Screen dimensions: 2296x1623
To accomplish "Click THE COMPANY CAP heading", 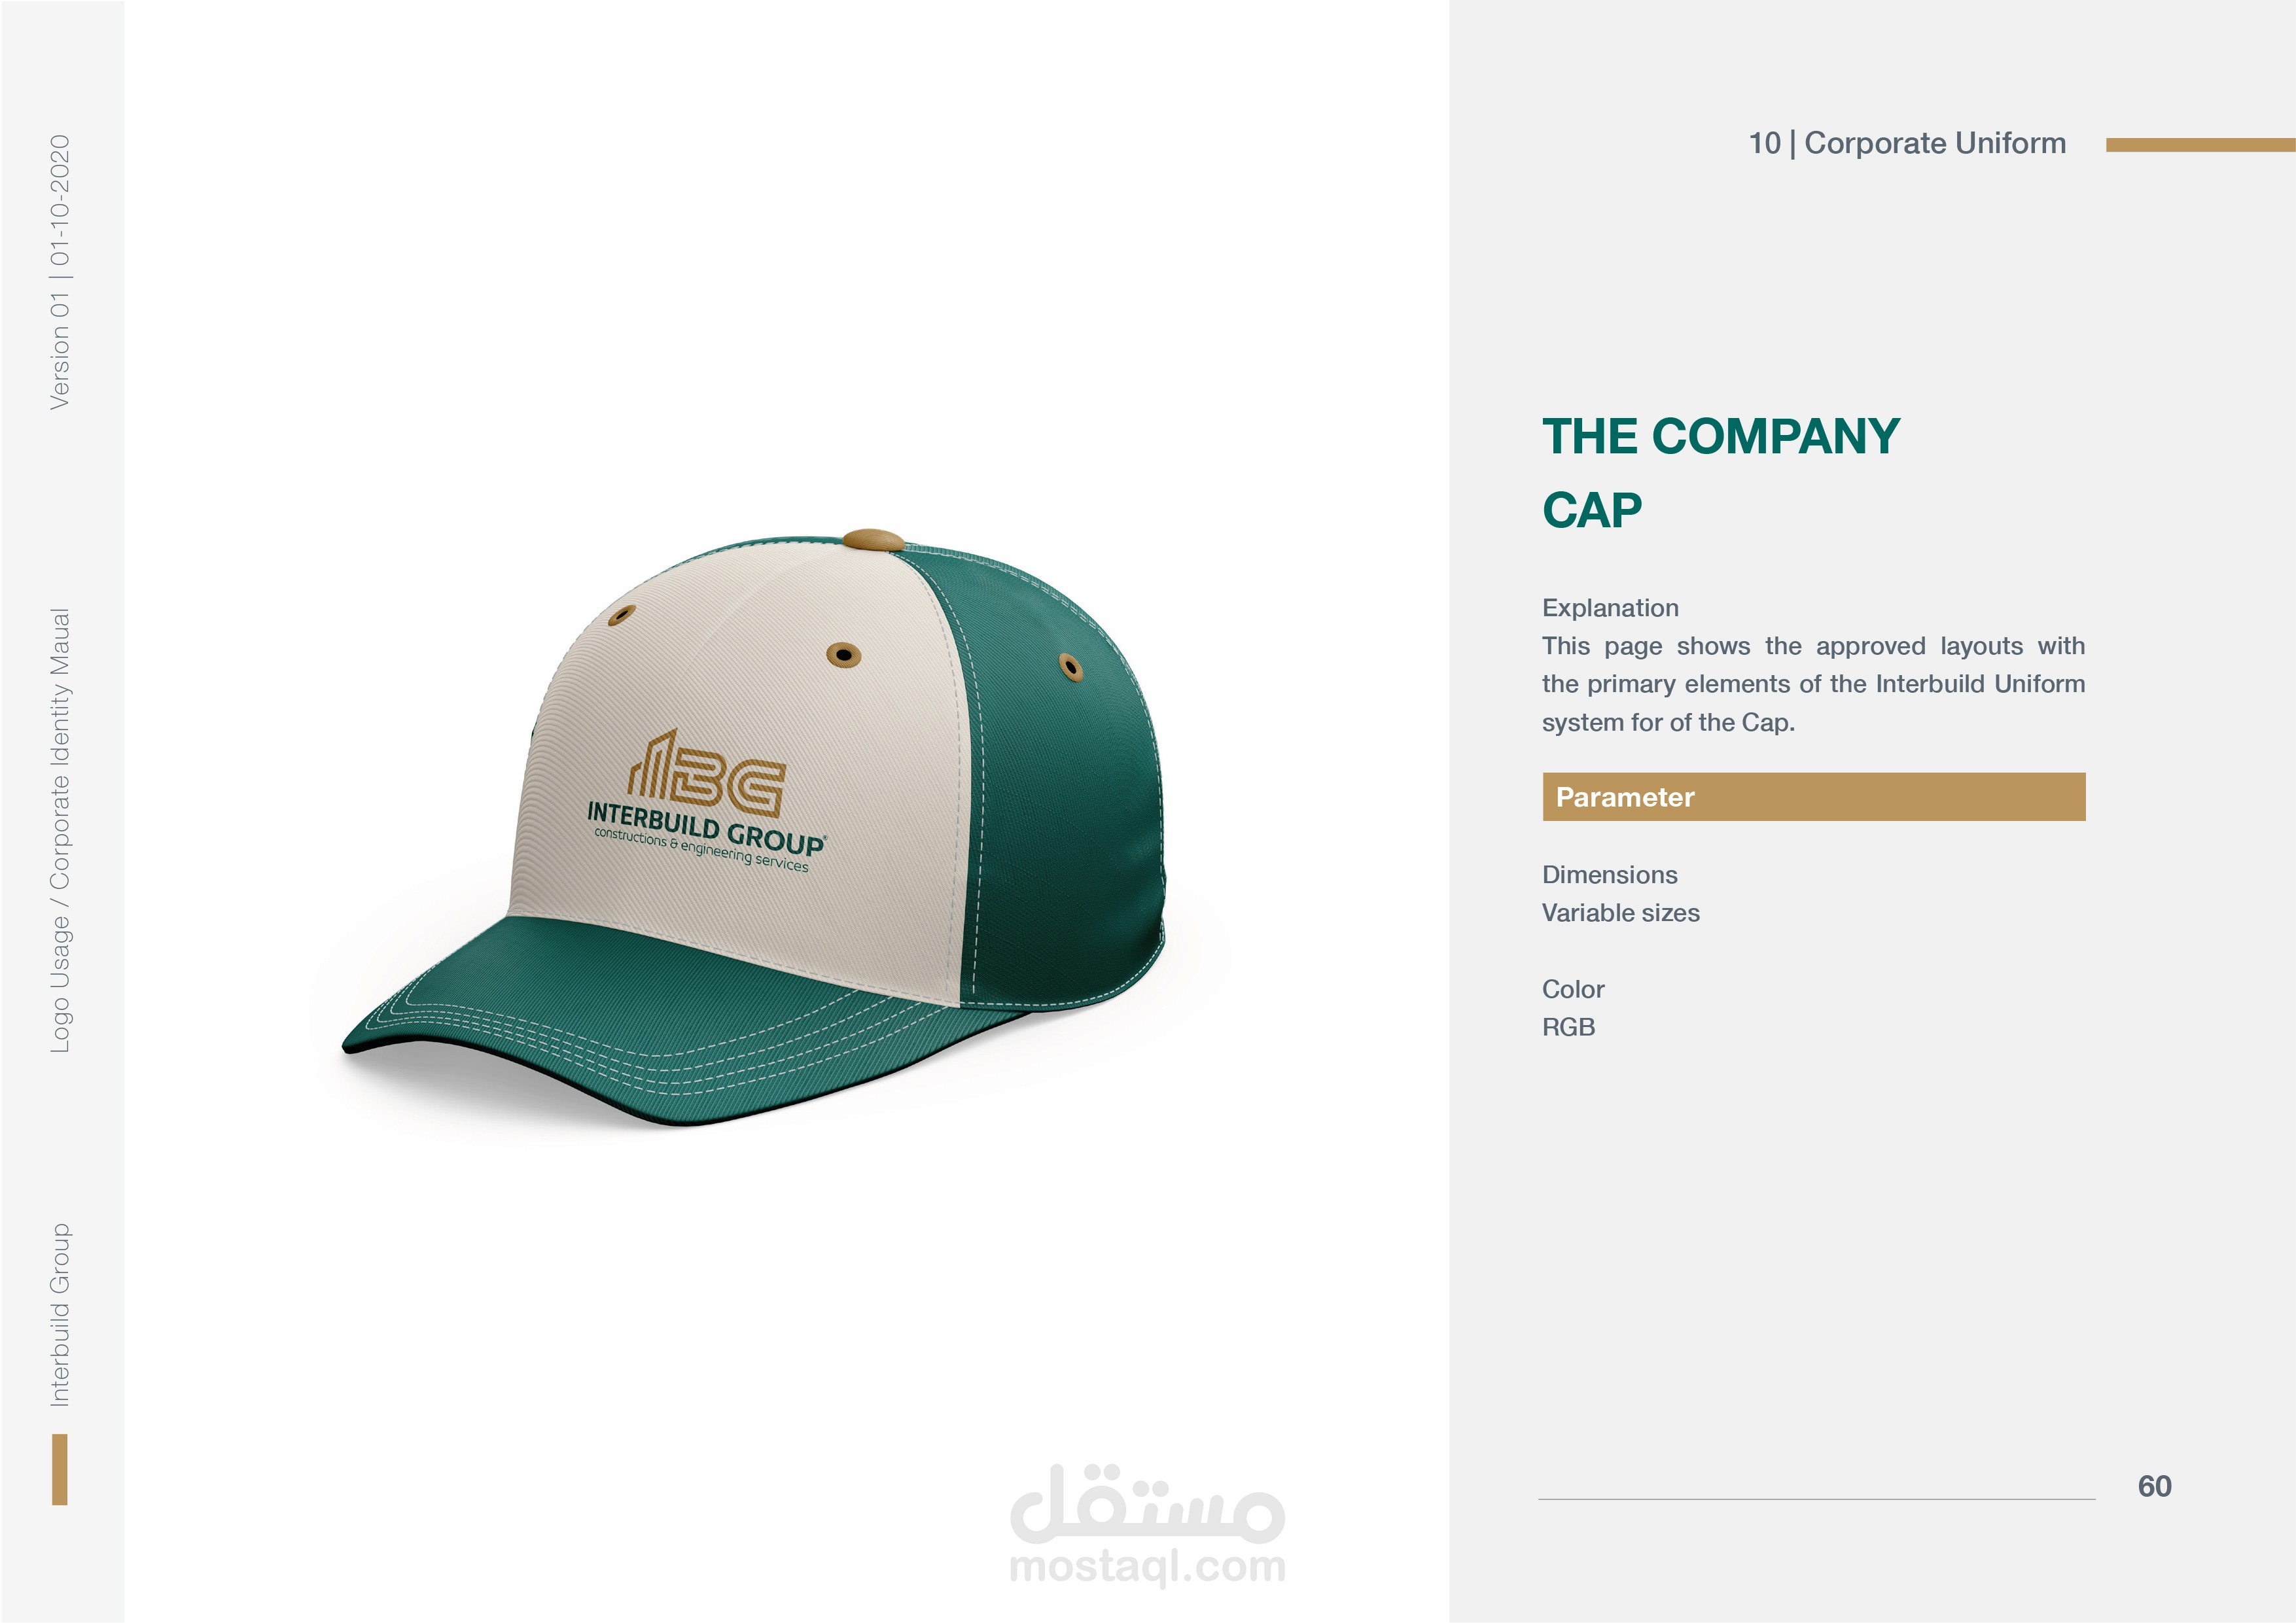I will point(1720,473).
